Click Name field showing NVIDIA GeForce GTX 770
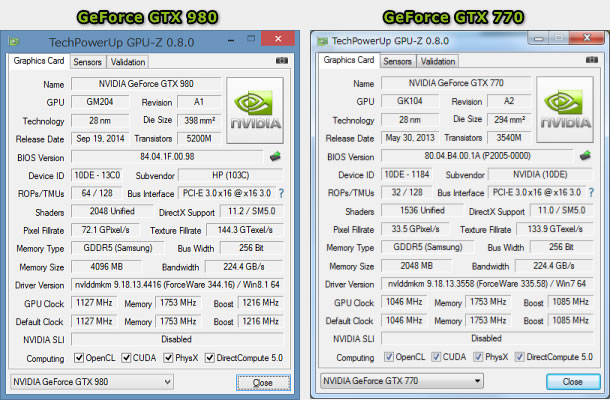The image size is (610, 400). coord(456,83)
